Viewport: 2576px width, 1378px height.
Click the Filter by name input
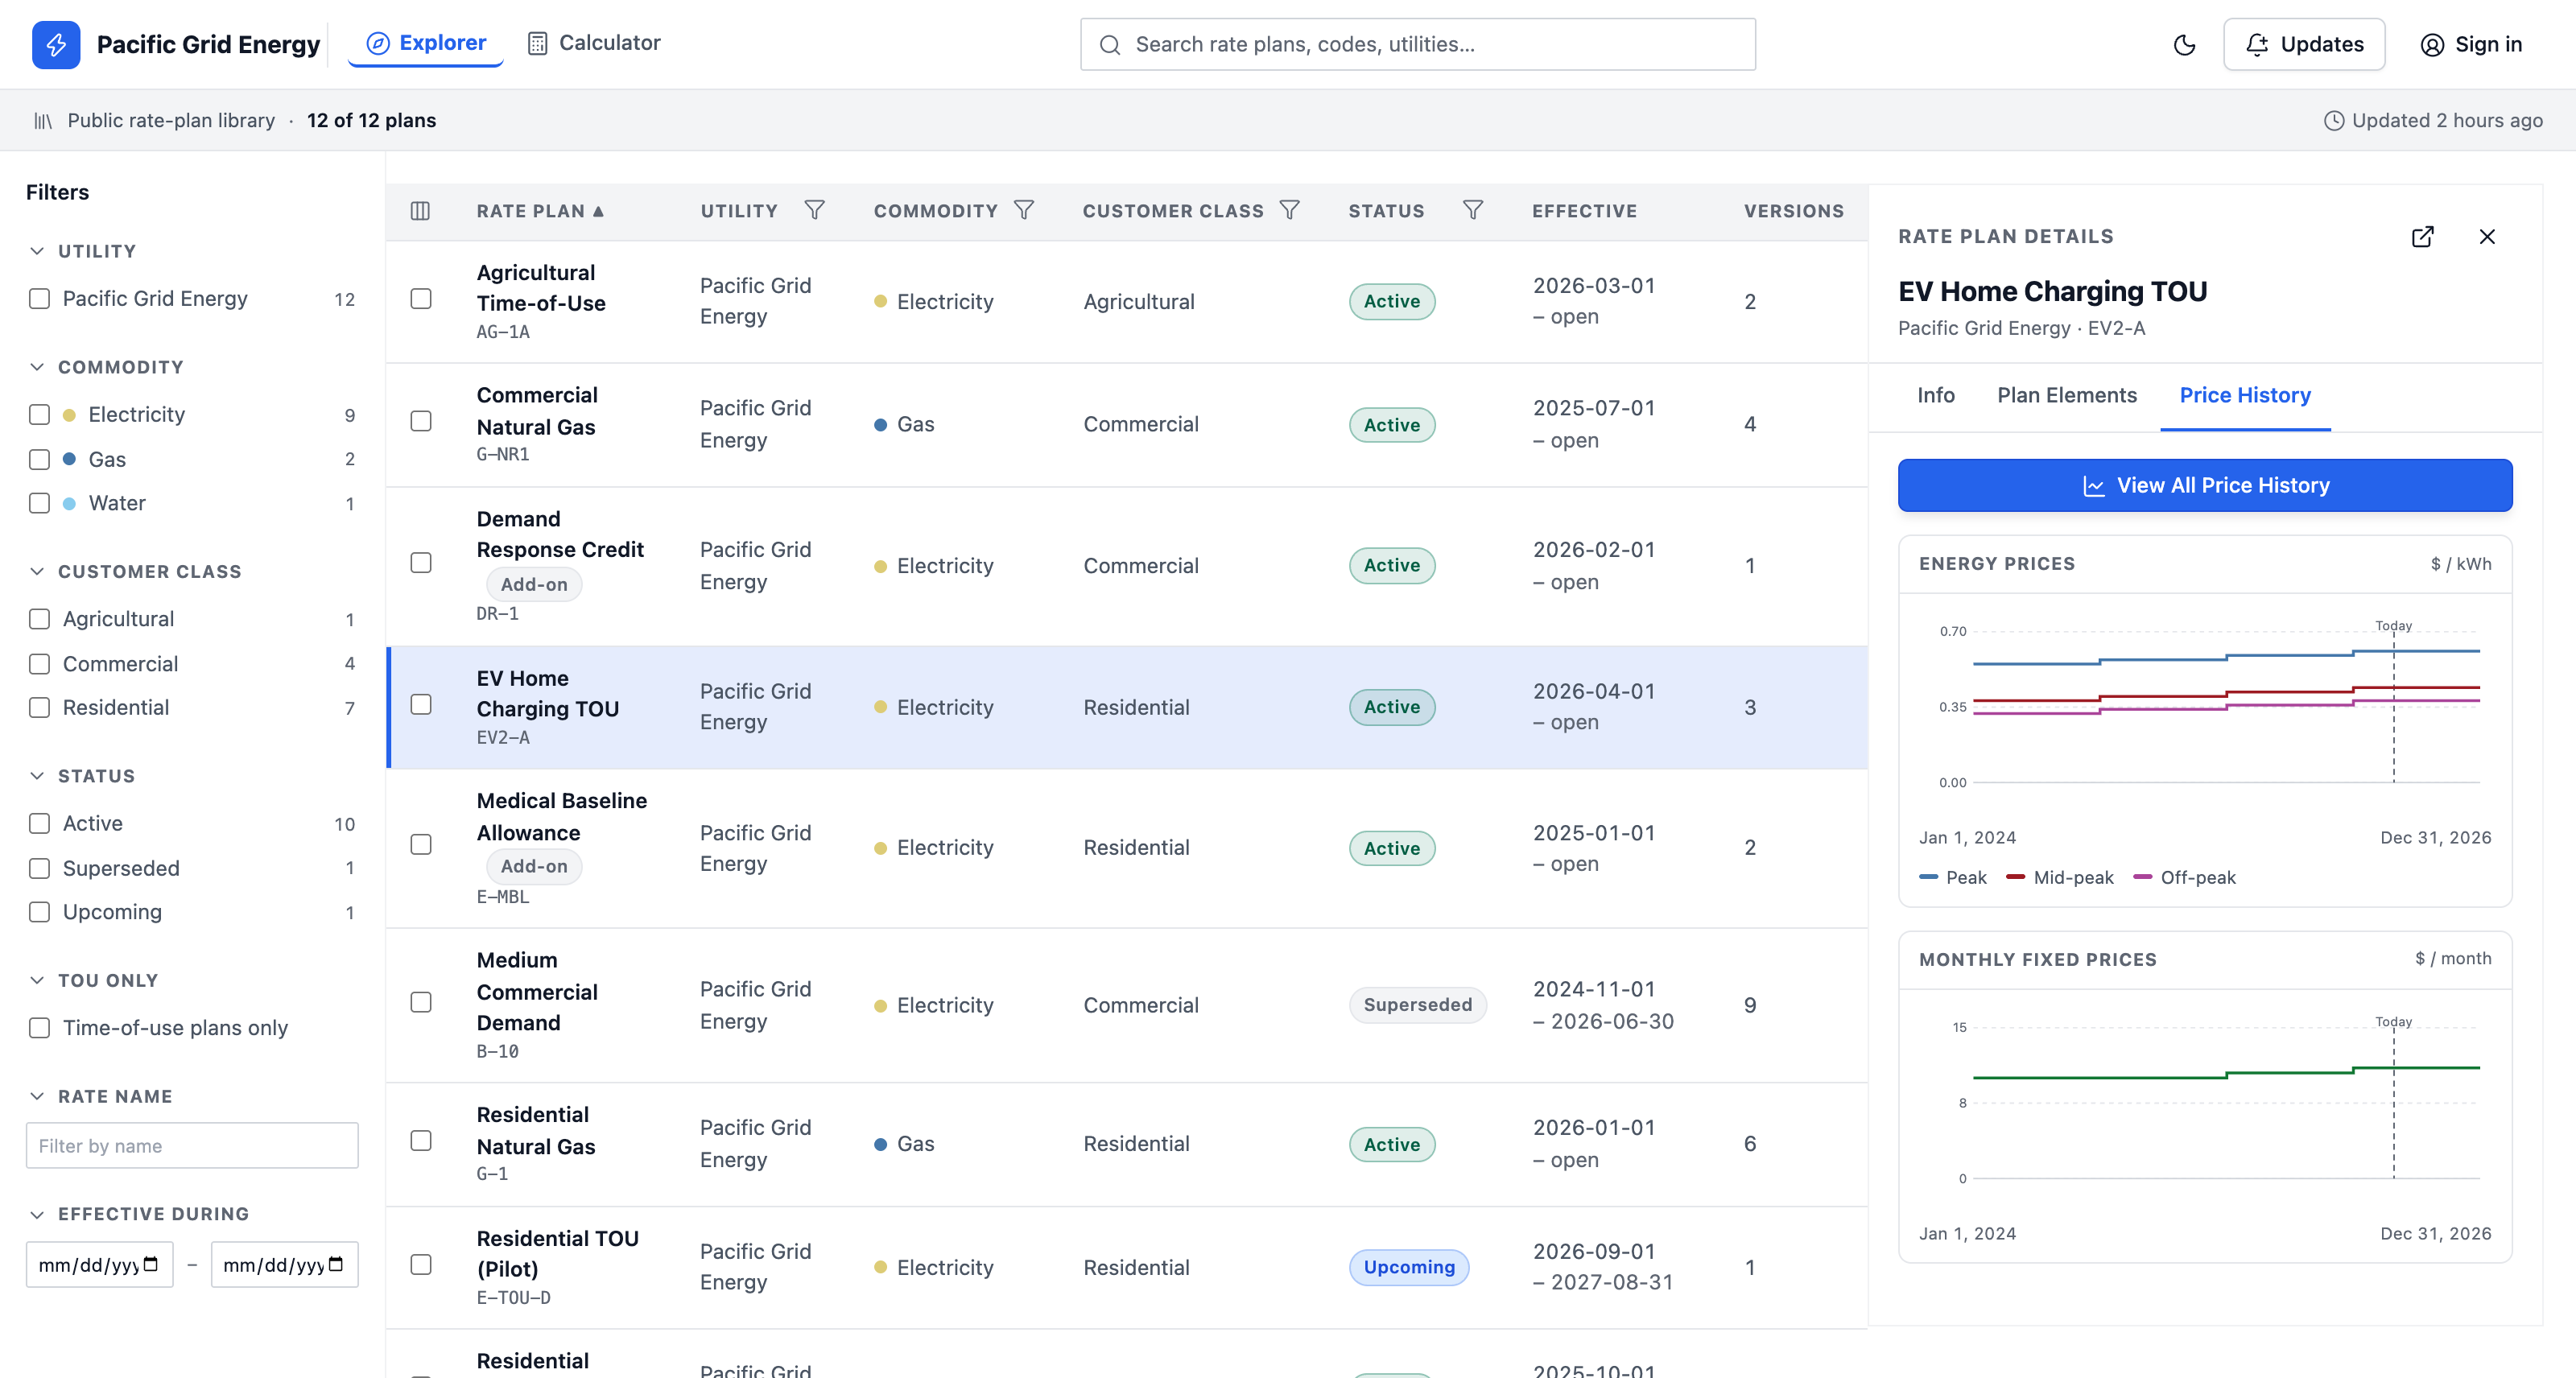tap(192, 1146)
